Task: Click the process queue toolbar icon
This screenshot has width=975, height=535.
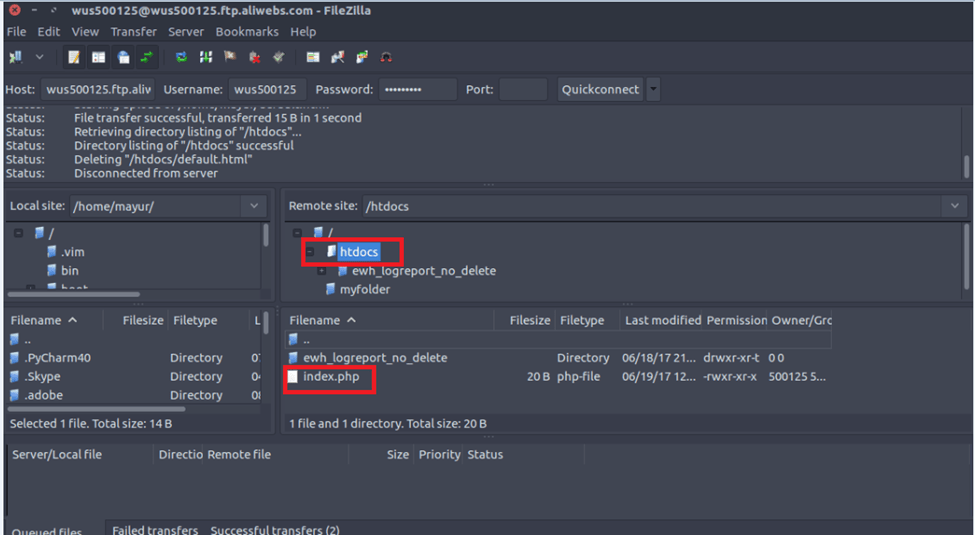Action: click(x=206, y=57)
